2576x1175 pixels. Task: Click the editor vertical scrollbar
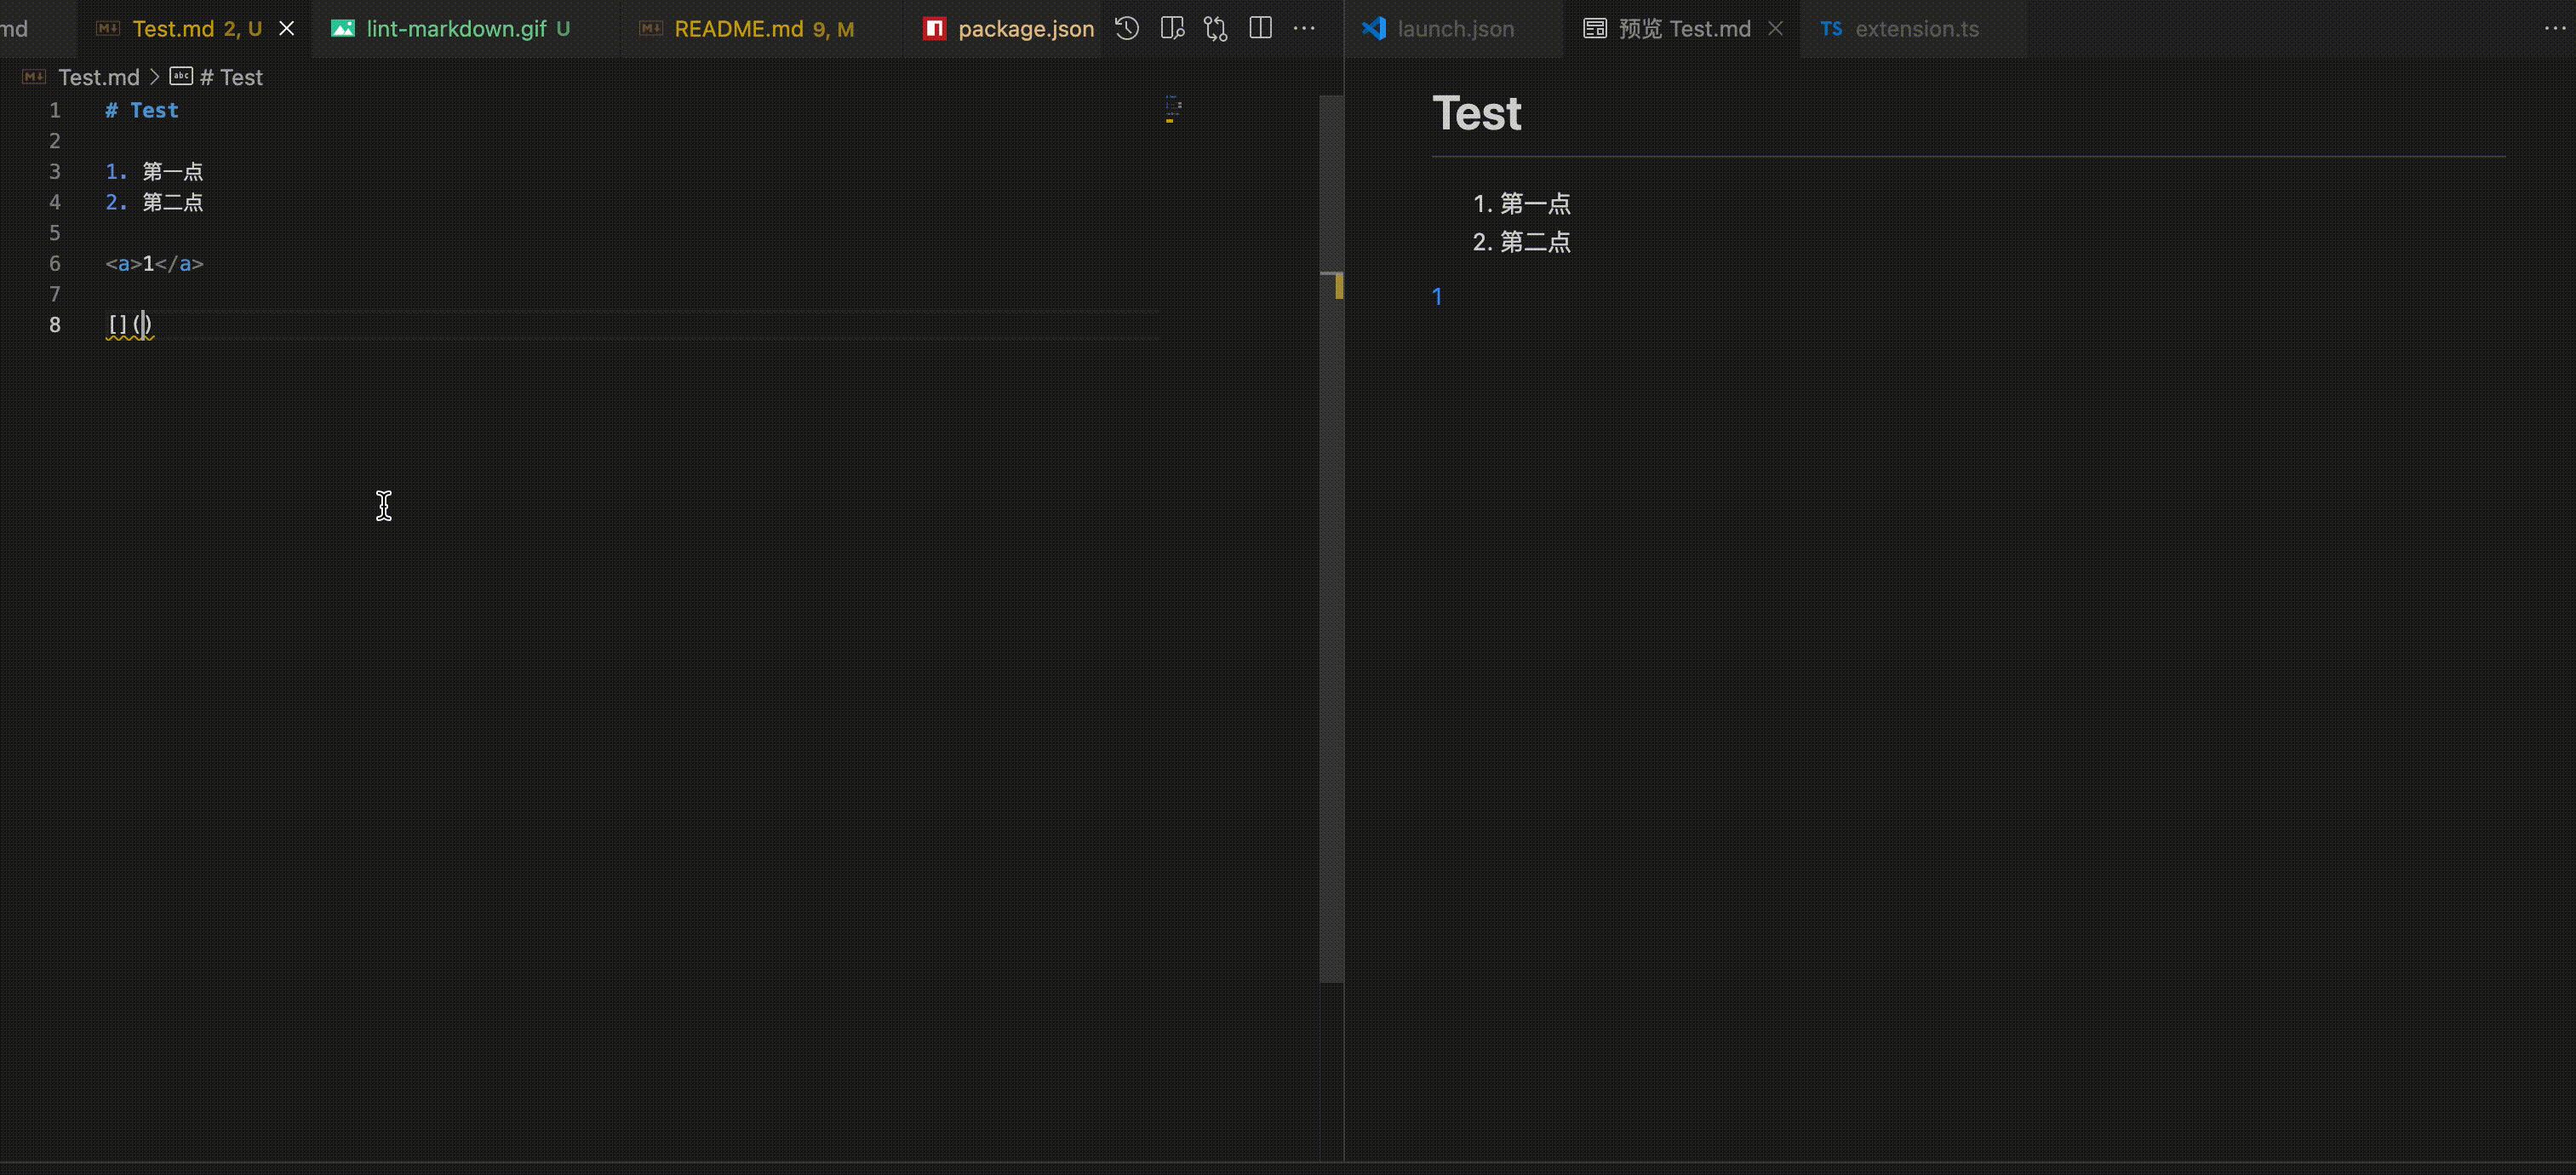coord(1331,600)
